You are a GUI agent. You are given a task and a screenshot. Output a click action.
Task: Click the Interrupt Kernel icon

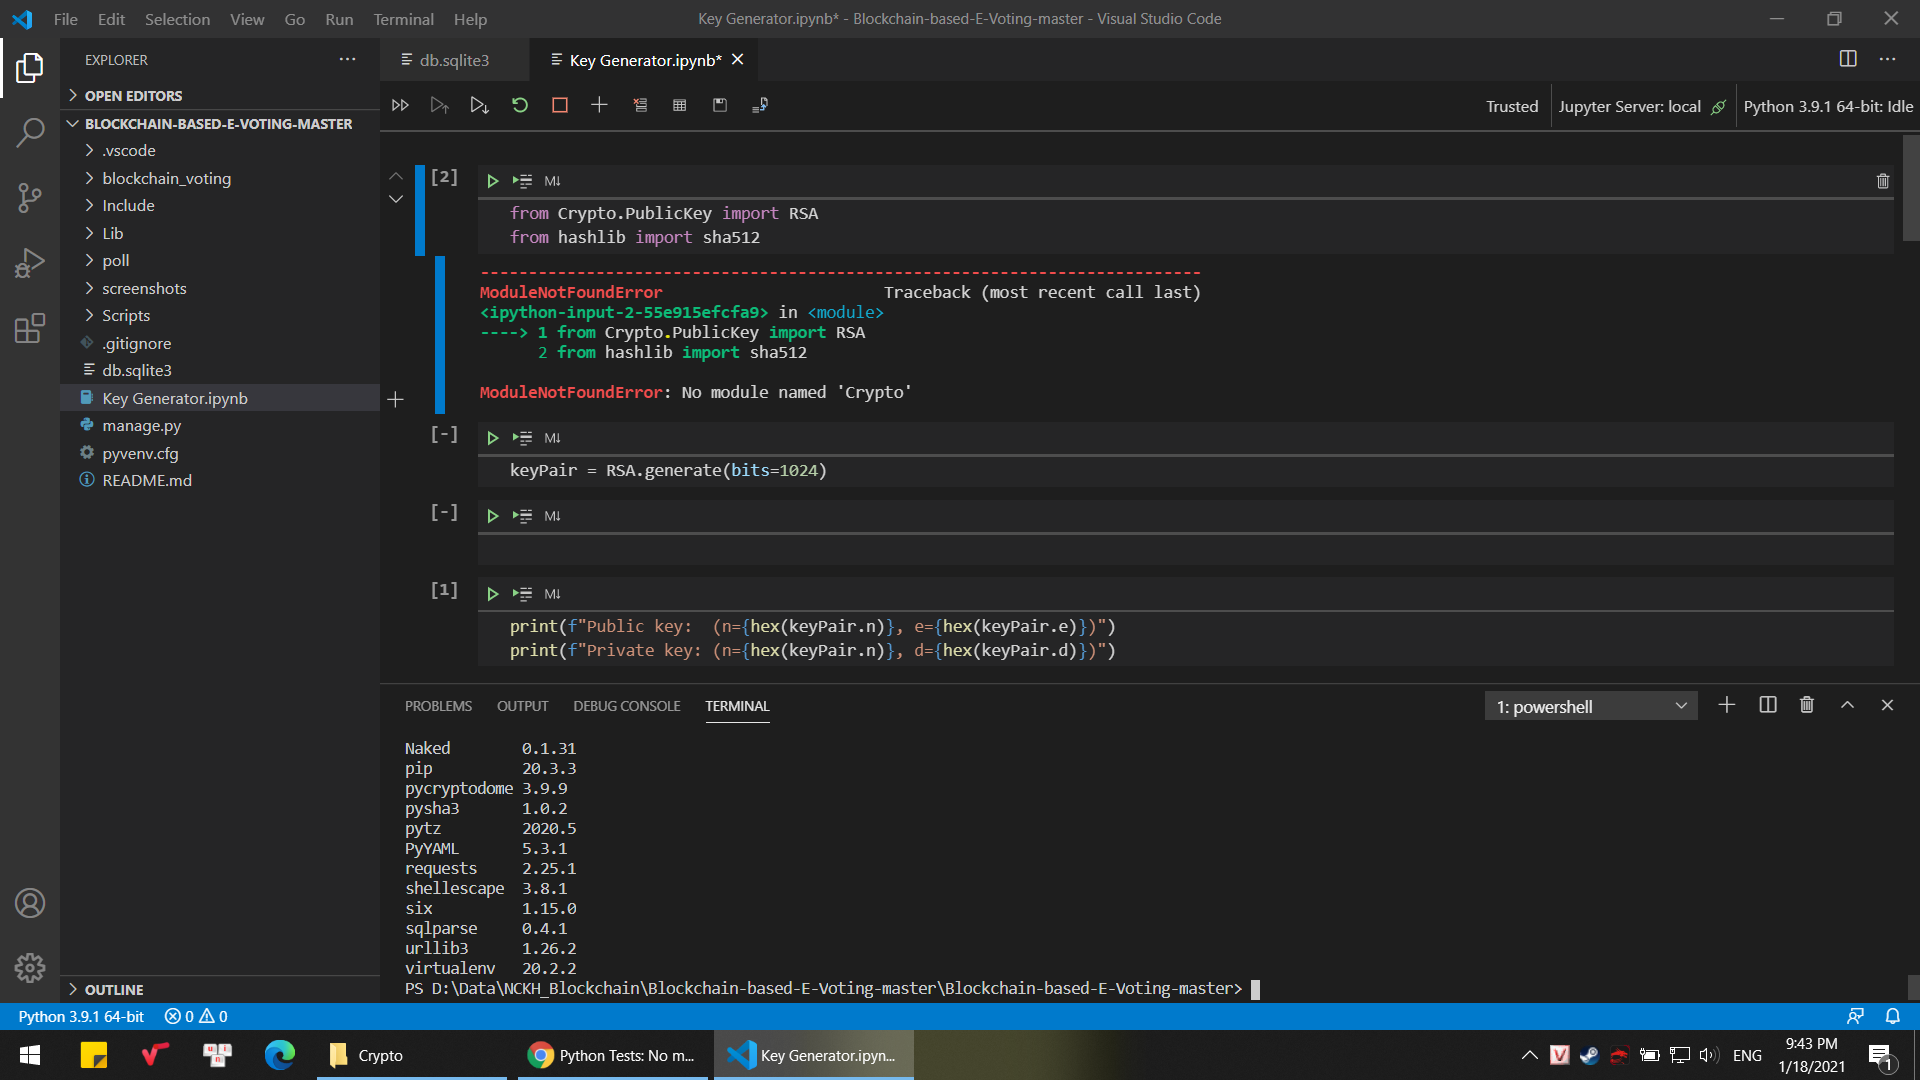coord(559,104)
